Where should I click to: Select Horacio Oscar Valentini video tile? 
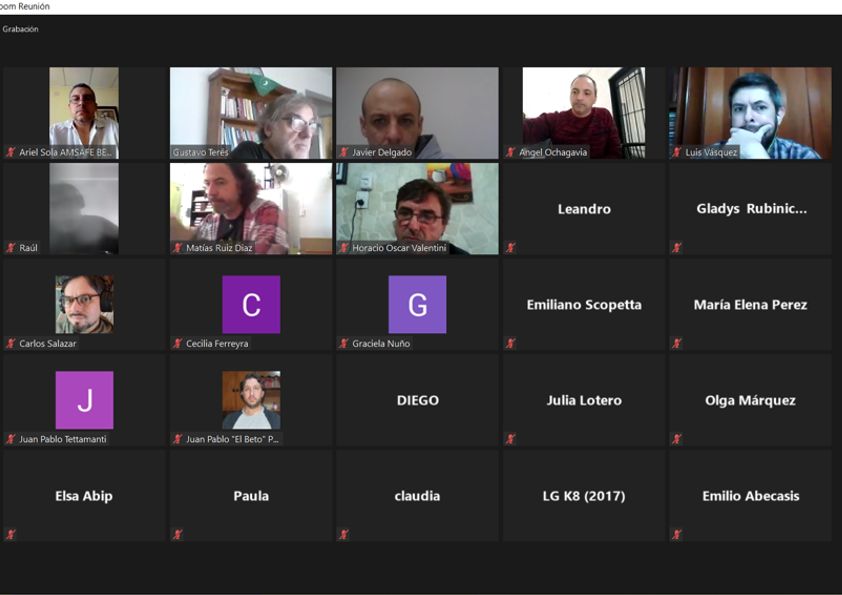pyautogui.click(x=417, y=208)
